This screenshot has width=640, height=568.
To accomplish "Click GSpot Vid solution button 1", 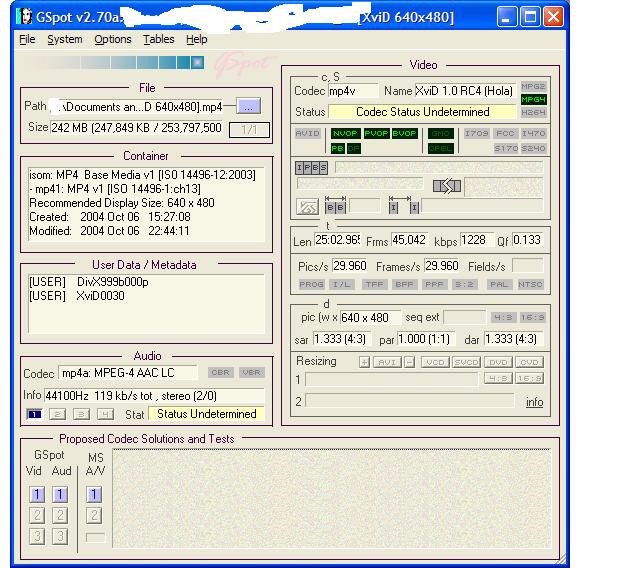I will (x=37, y=495).
